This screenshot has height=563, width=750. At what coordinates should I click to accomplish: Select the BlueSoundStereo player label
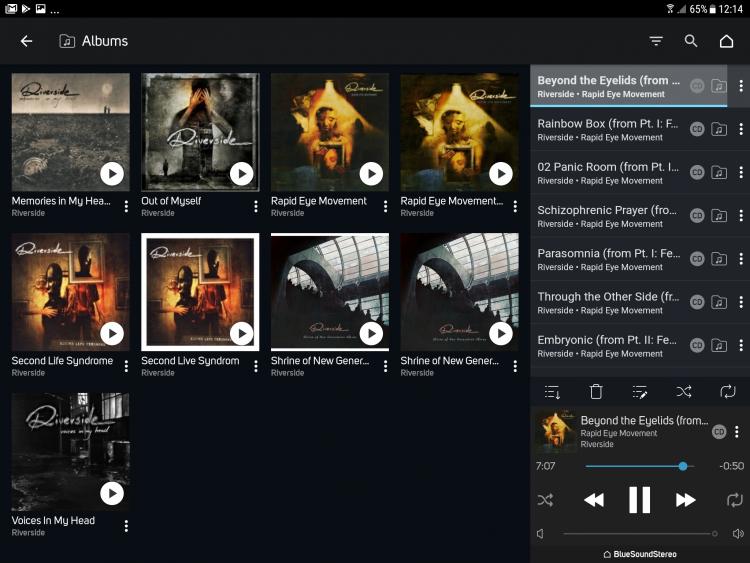640,554
